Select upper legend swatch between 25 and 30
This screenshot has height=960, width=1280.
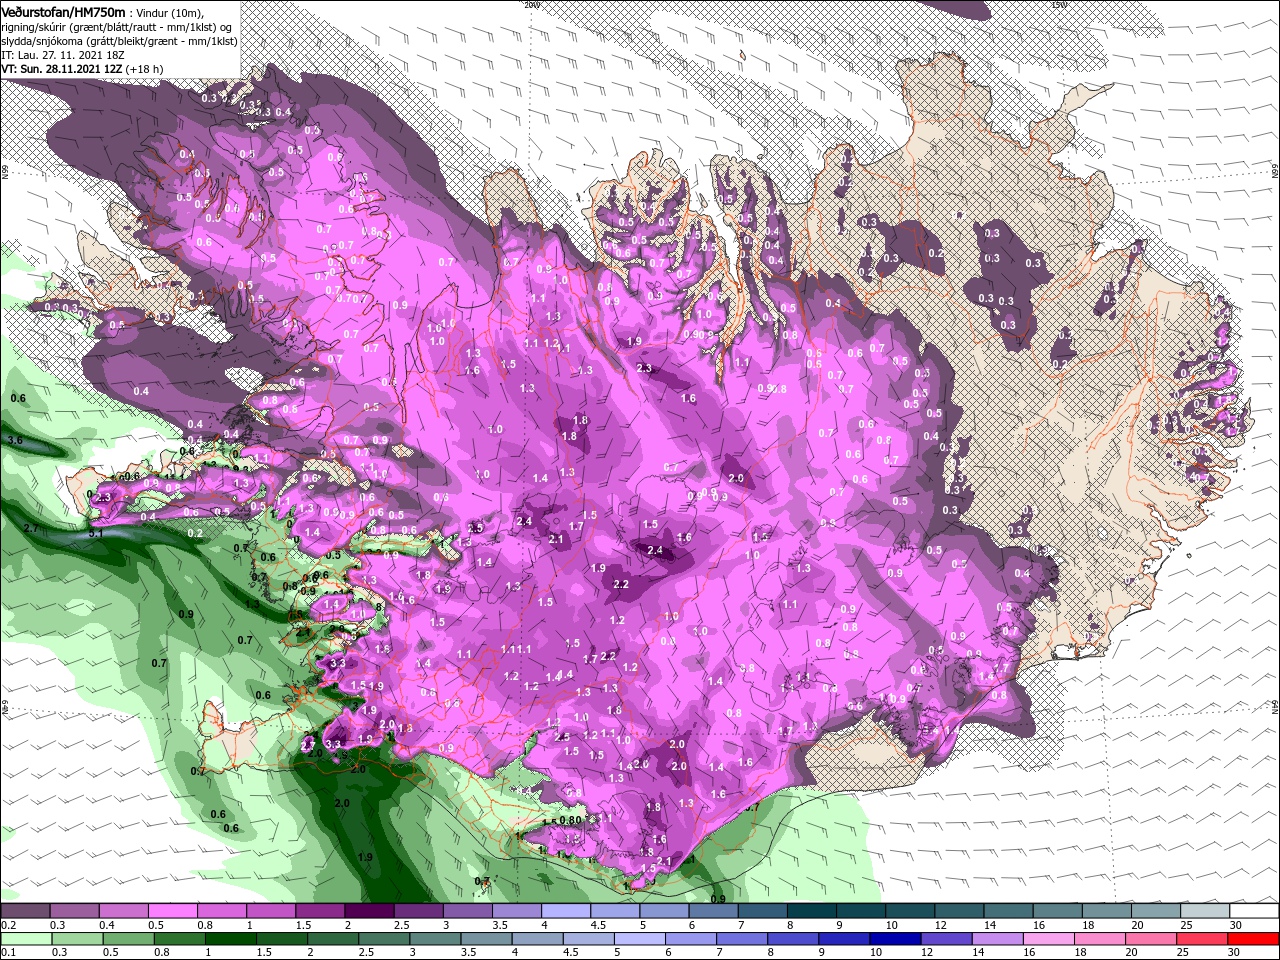(1204, 911)
